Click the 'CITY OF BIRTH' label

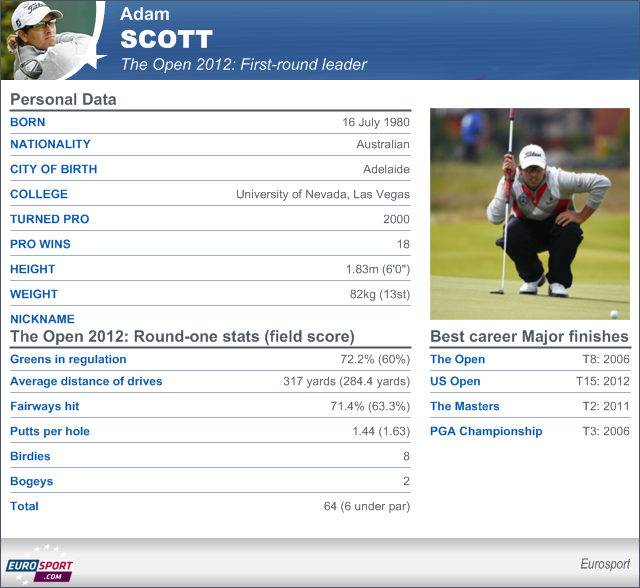click(53, 169)
